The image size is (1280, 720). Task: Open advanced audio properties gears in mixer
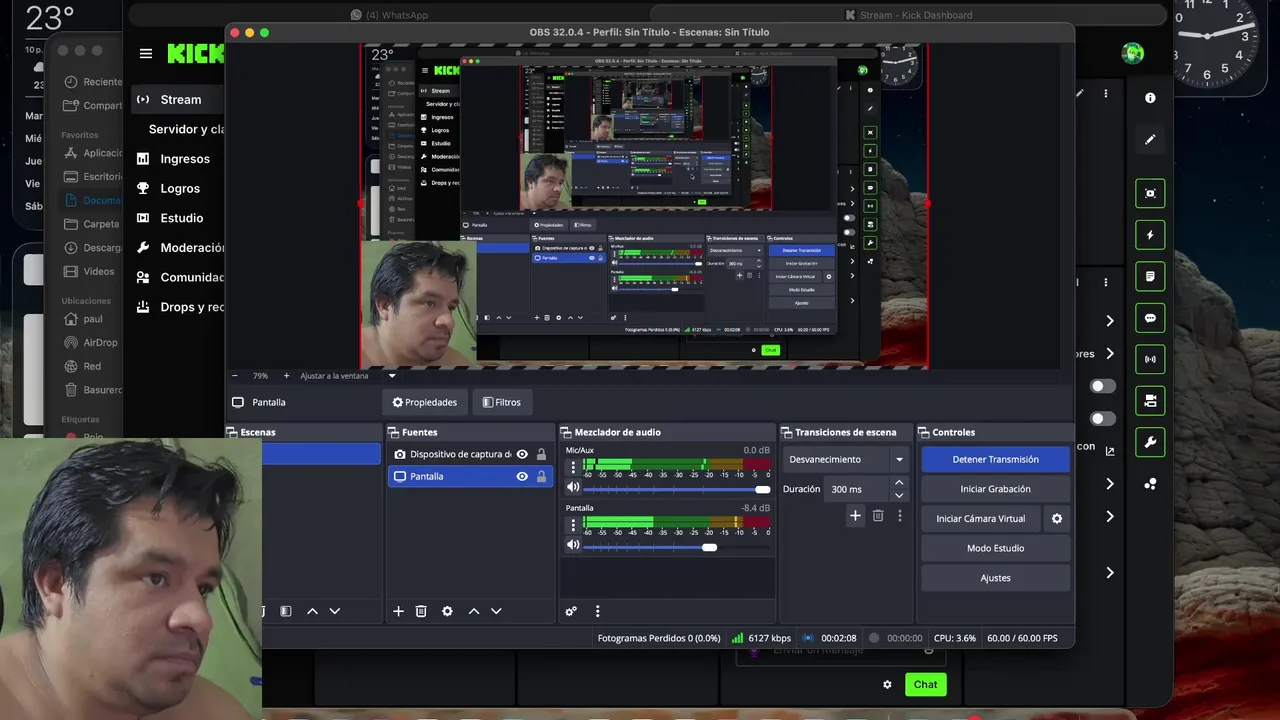pyautogui.click(x=571, y=611)
